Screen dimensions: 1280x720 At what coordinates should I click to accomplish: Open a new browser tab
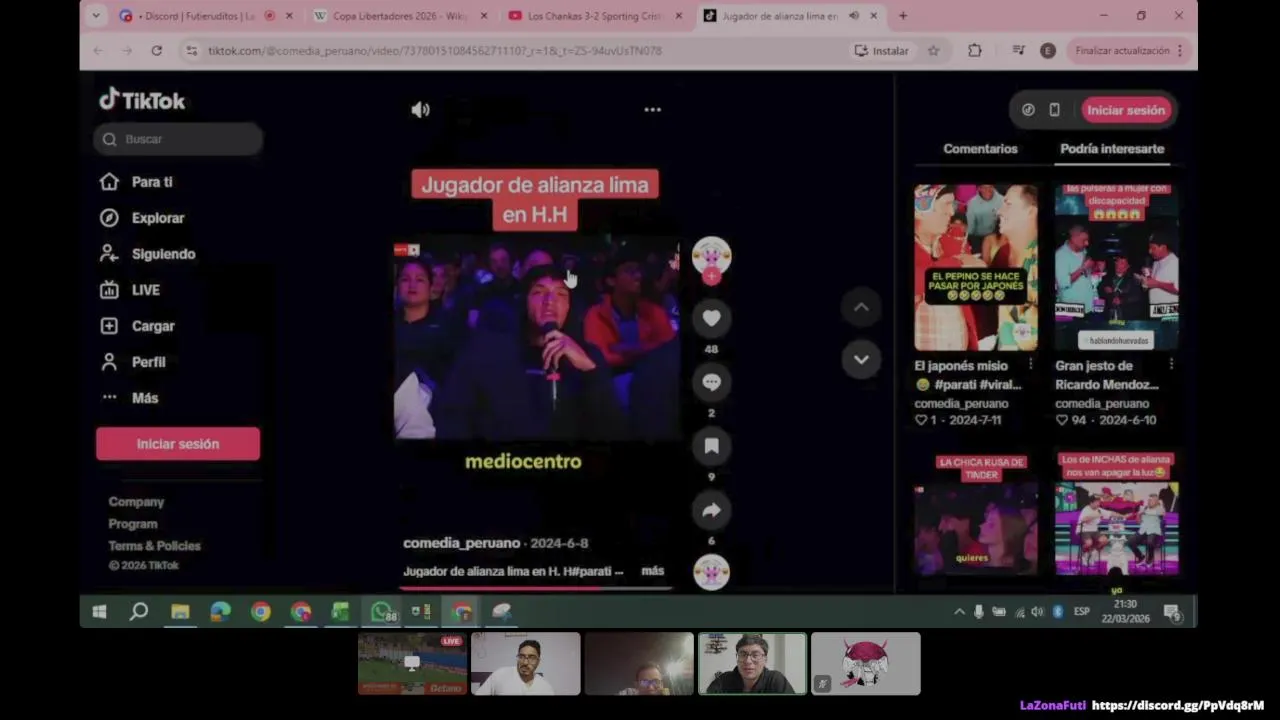click(903, 16)
